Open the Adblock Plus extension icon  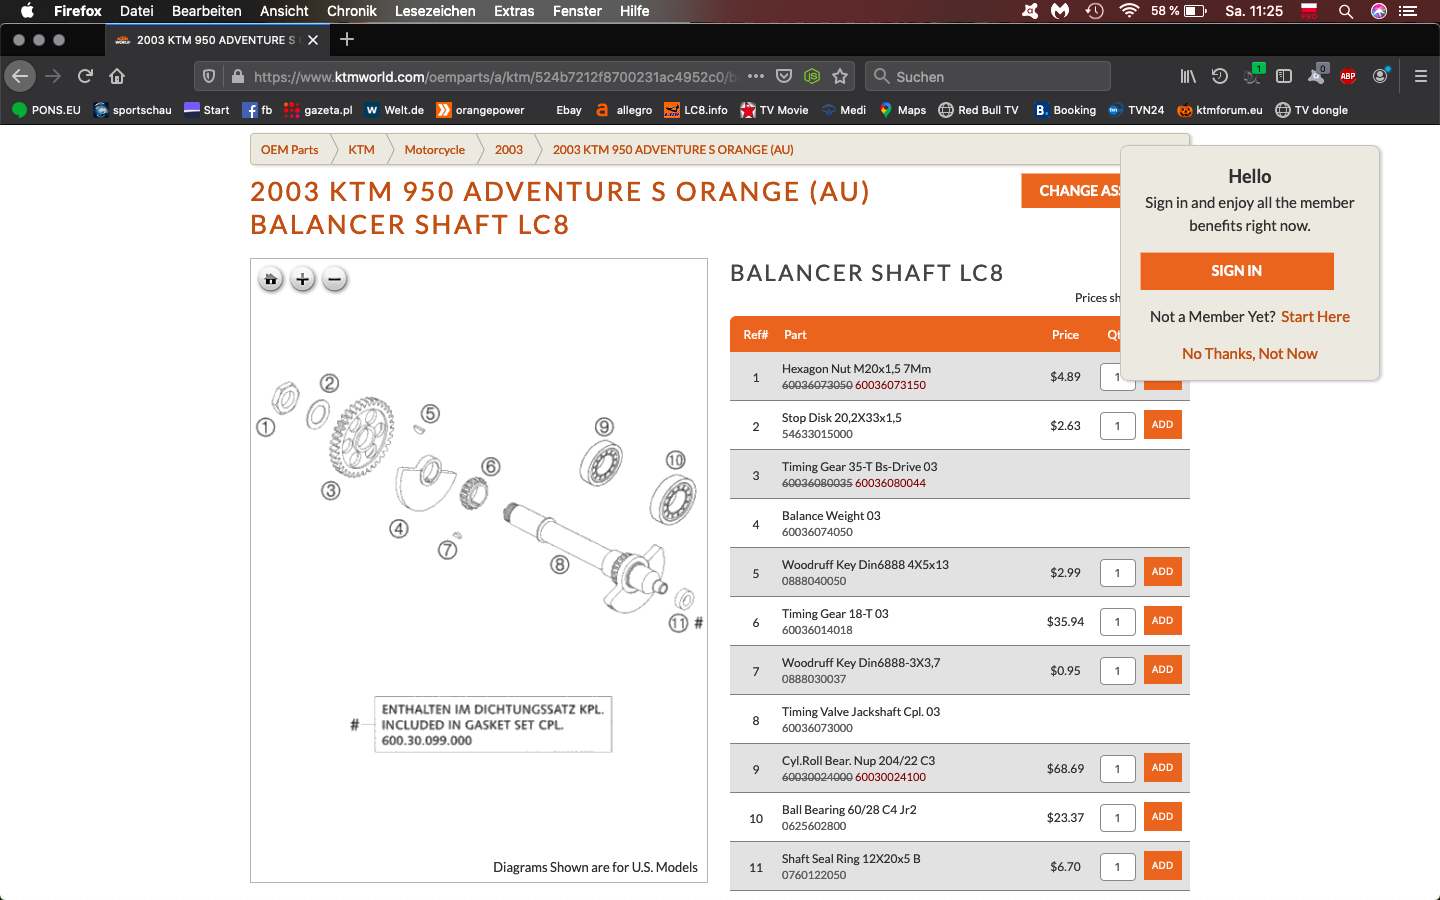[x=1348, y=76]
